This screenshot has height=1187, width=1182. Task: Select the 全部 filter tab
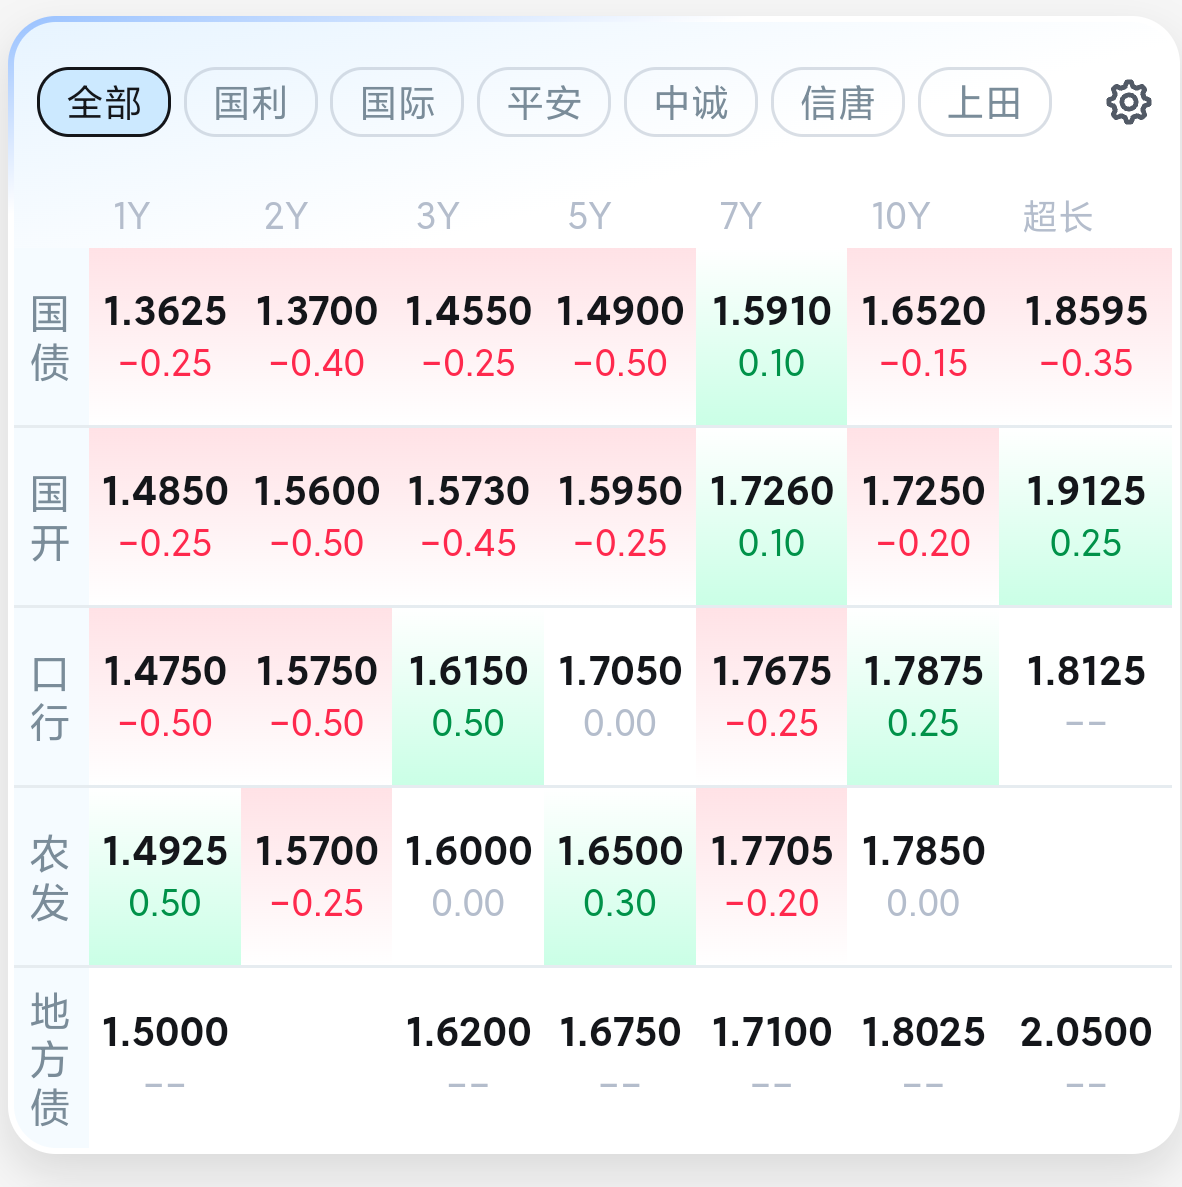104,102
